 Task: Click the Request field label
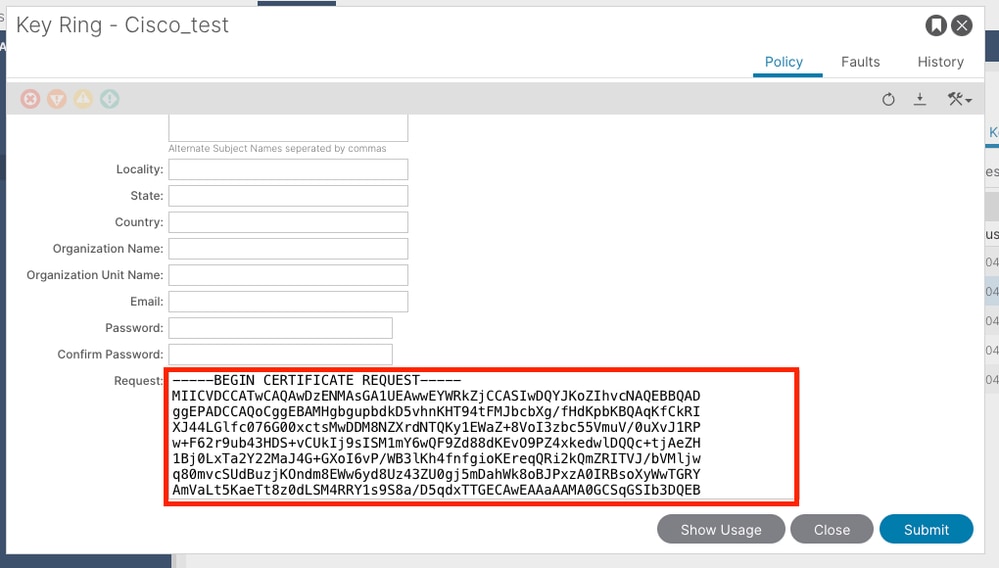pyautogui.click(x=138, y=381)
